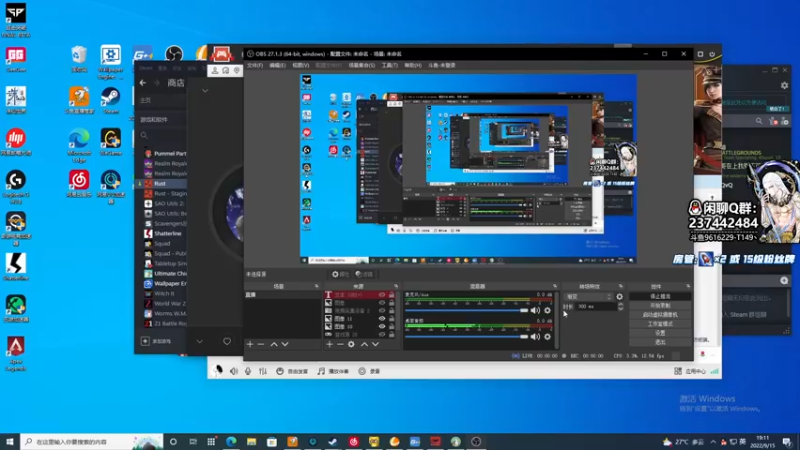Open Microsoft Edge from the taskbar
Image resolution: width=800 pixels, height=450 pixels.
[231, 441]
